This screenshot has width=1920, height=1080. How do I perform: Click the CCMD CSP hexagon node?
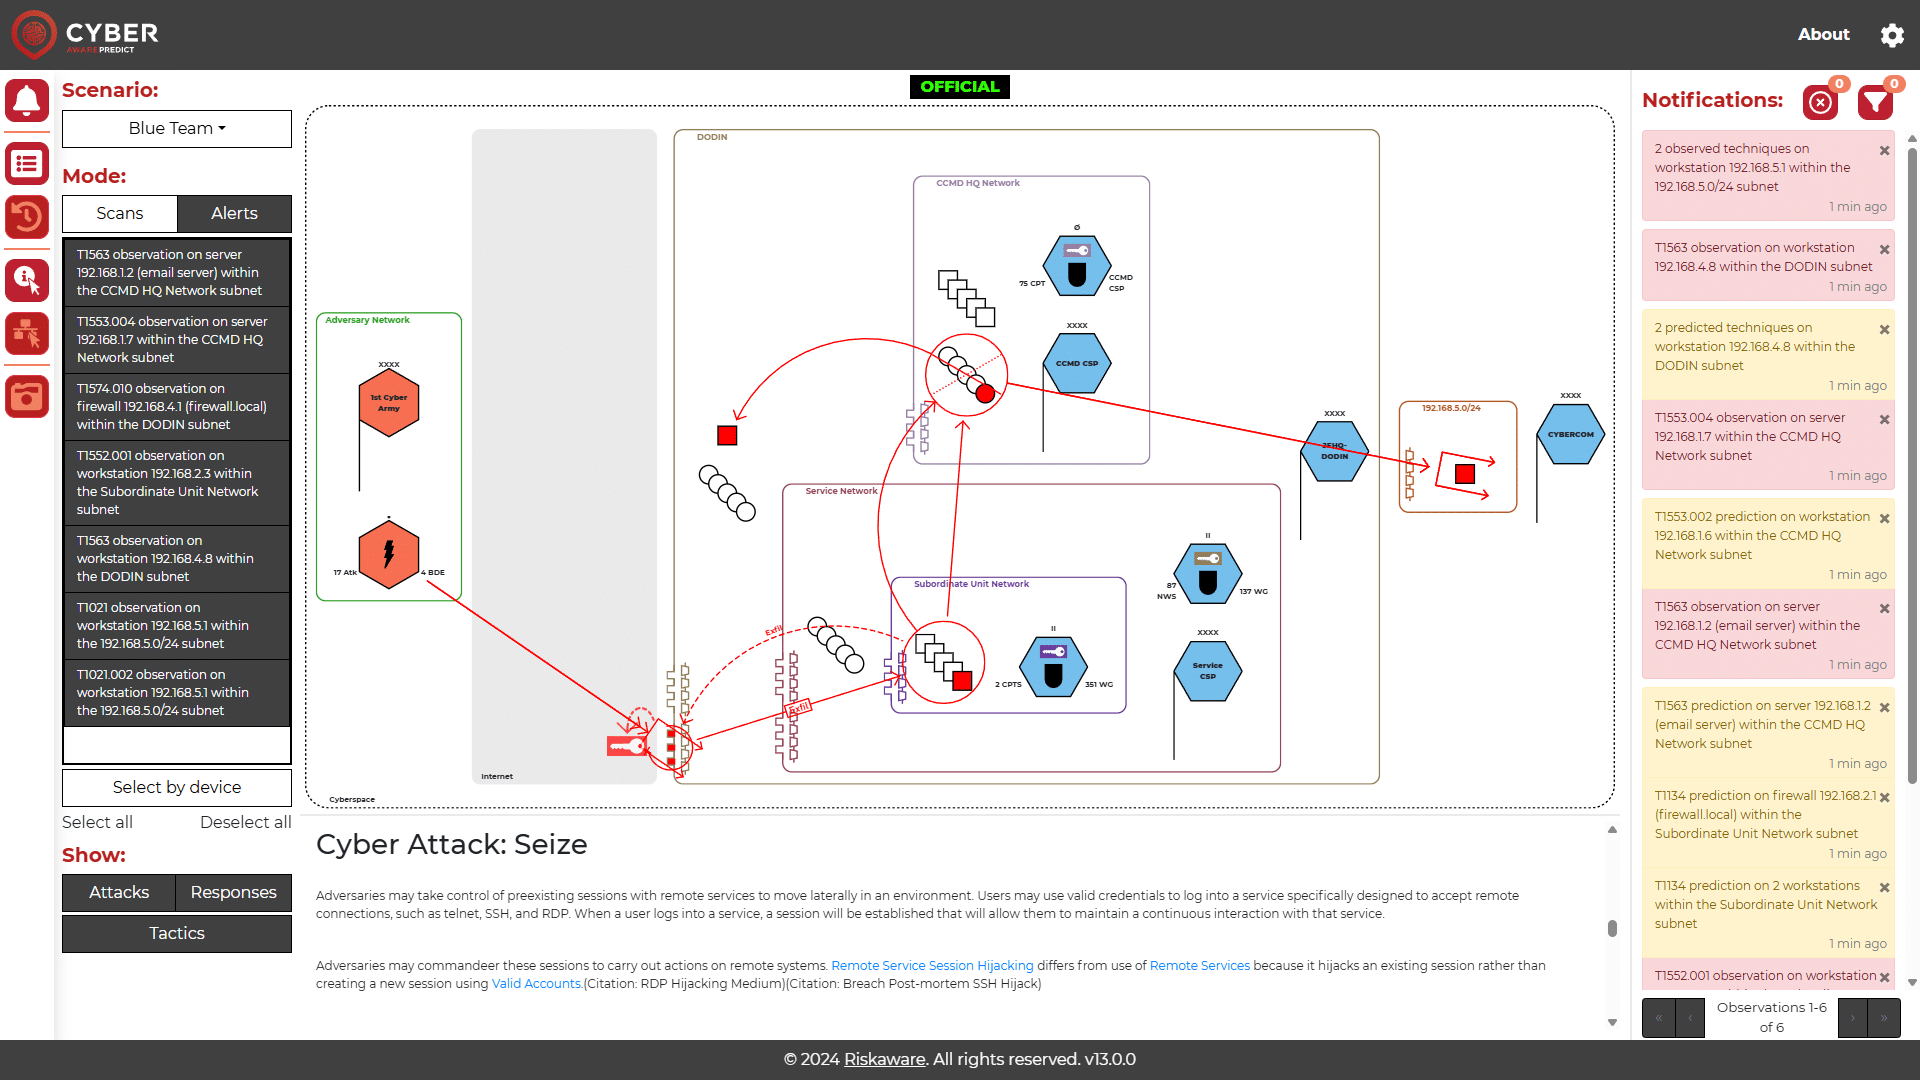1077,363
